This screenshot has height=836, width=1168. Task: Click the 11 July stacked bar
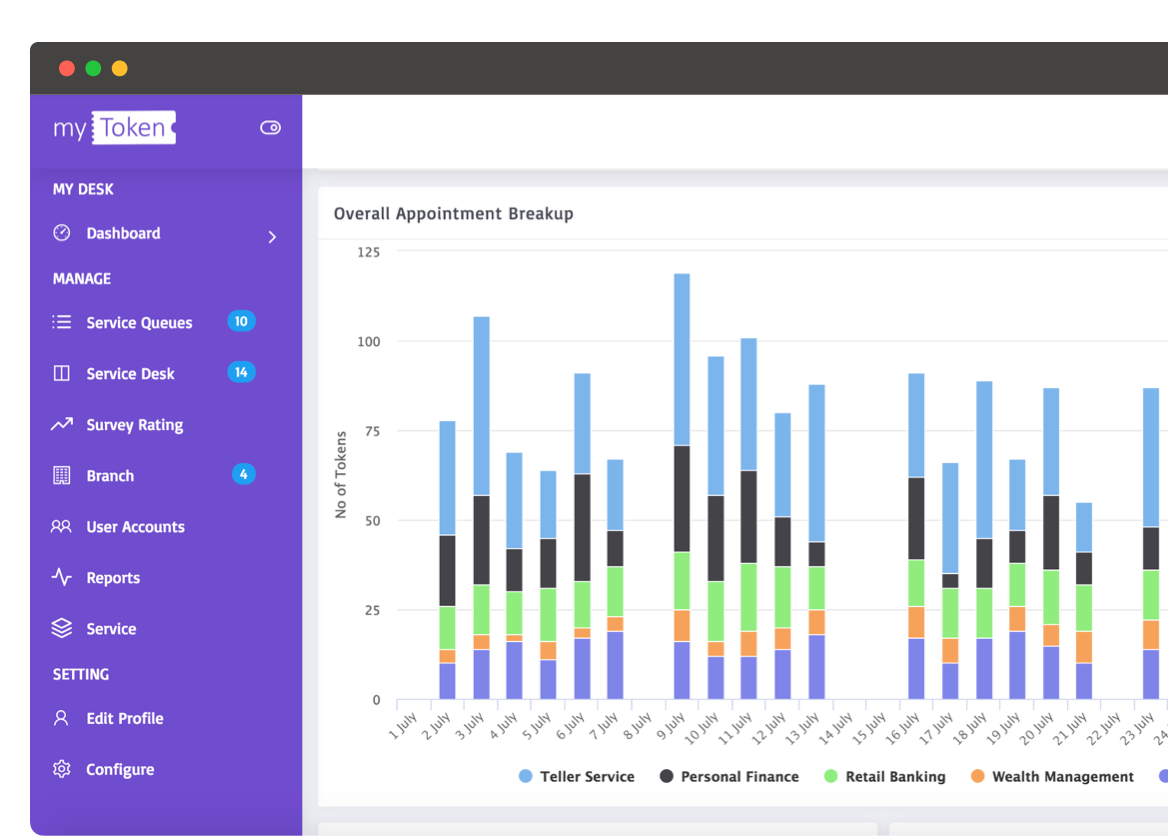pos(749,519)
